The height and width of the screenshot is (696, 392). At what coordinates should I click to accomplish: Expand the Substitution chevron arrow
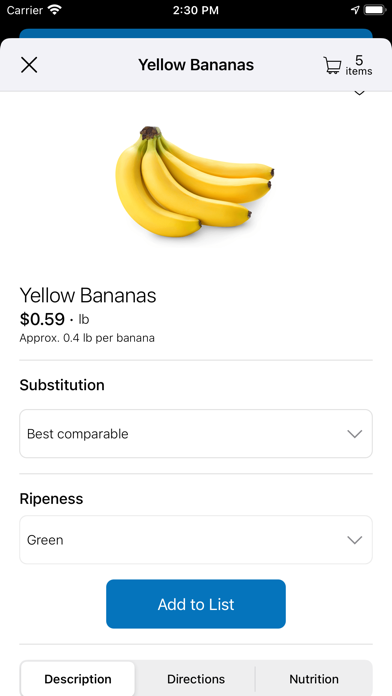(x=355, y=434)
